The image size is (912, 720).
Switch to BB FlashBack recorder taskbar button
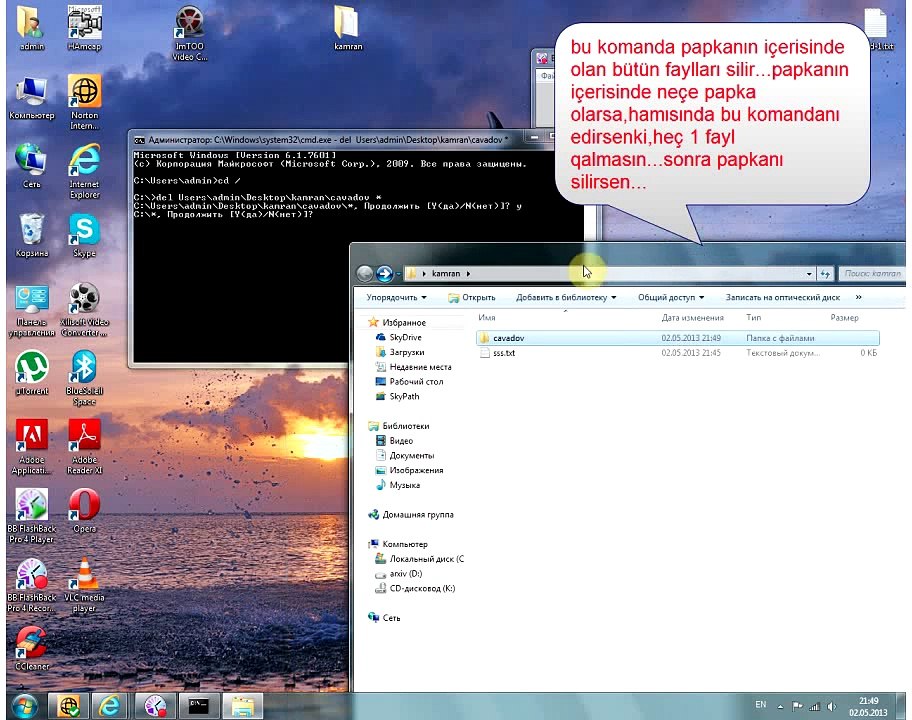[155, 706]
